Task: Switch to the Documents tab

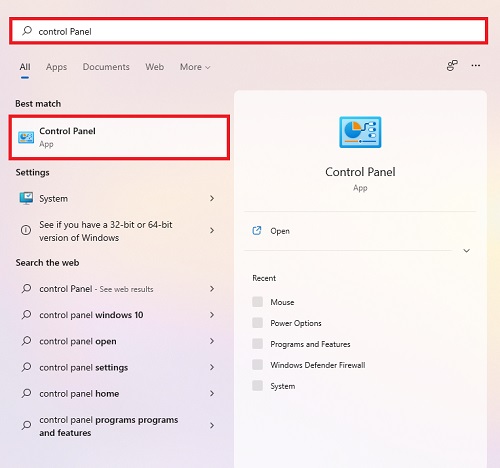Action: (106, 67)
